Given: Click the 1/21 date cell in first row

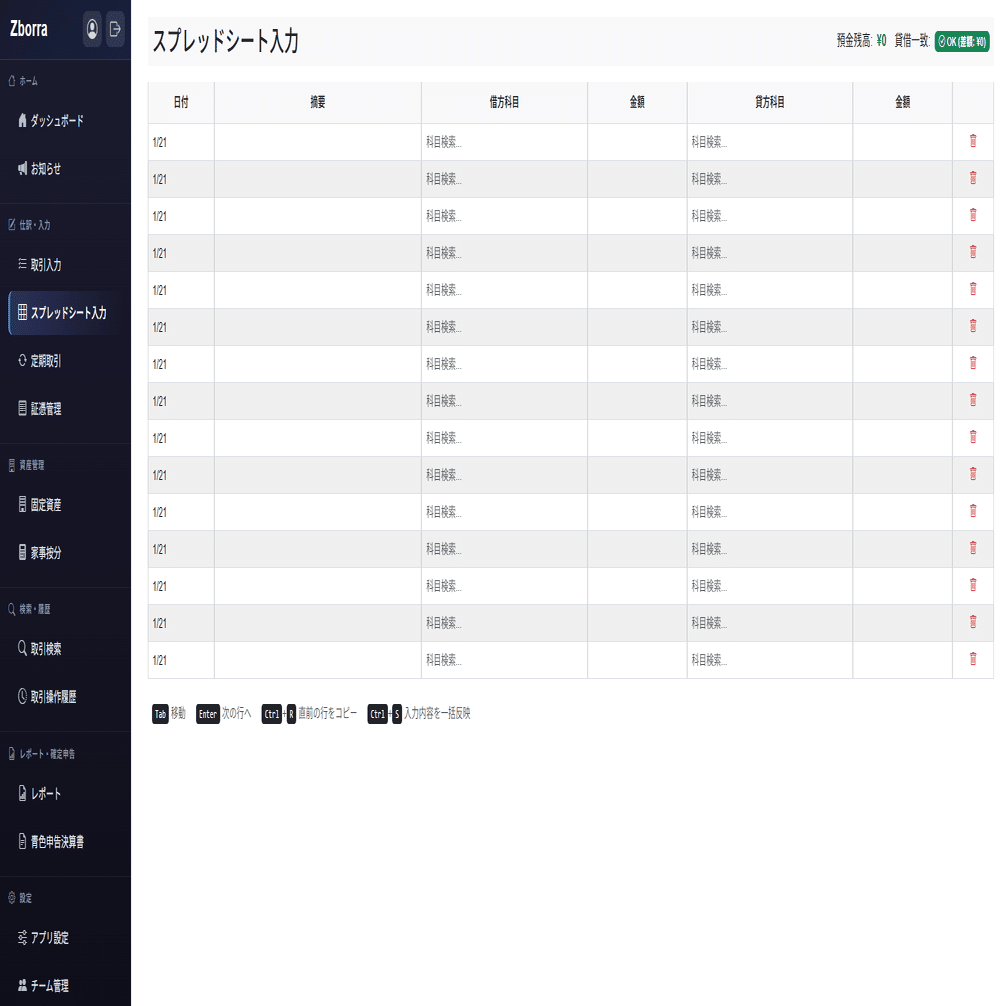Looking at the screenshot, I should [x=181, y=142].
